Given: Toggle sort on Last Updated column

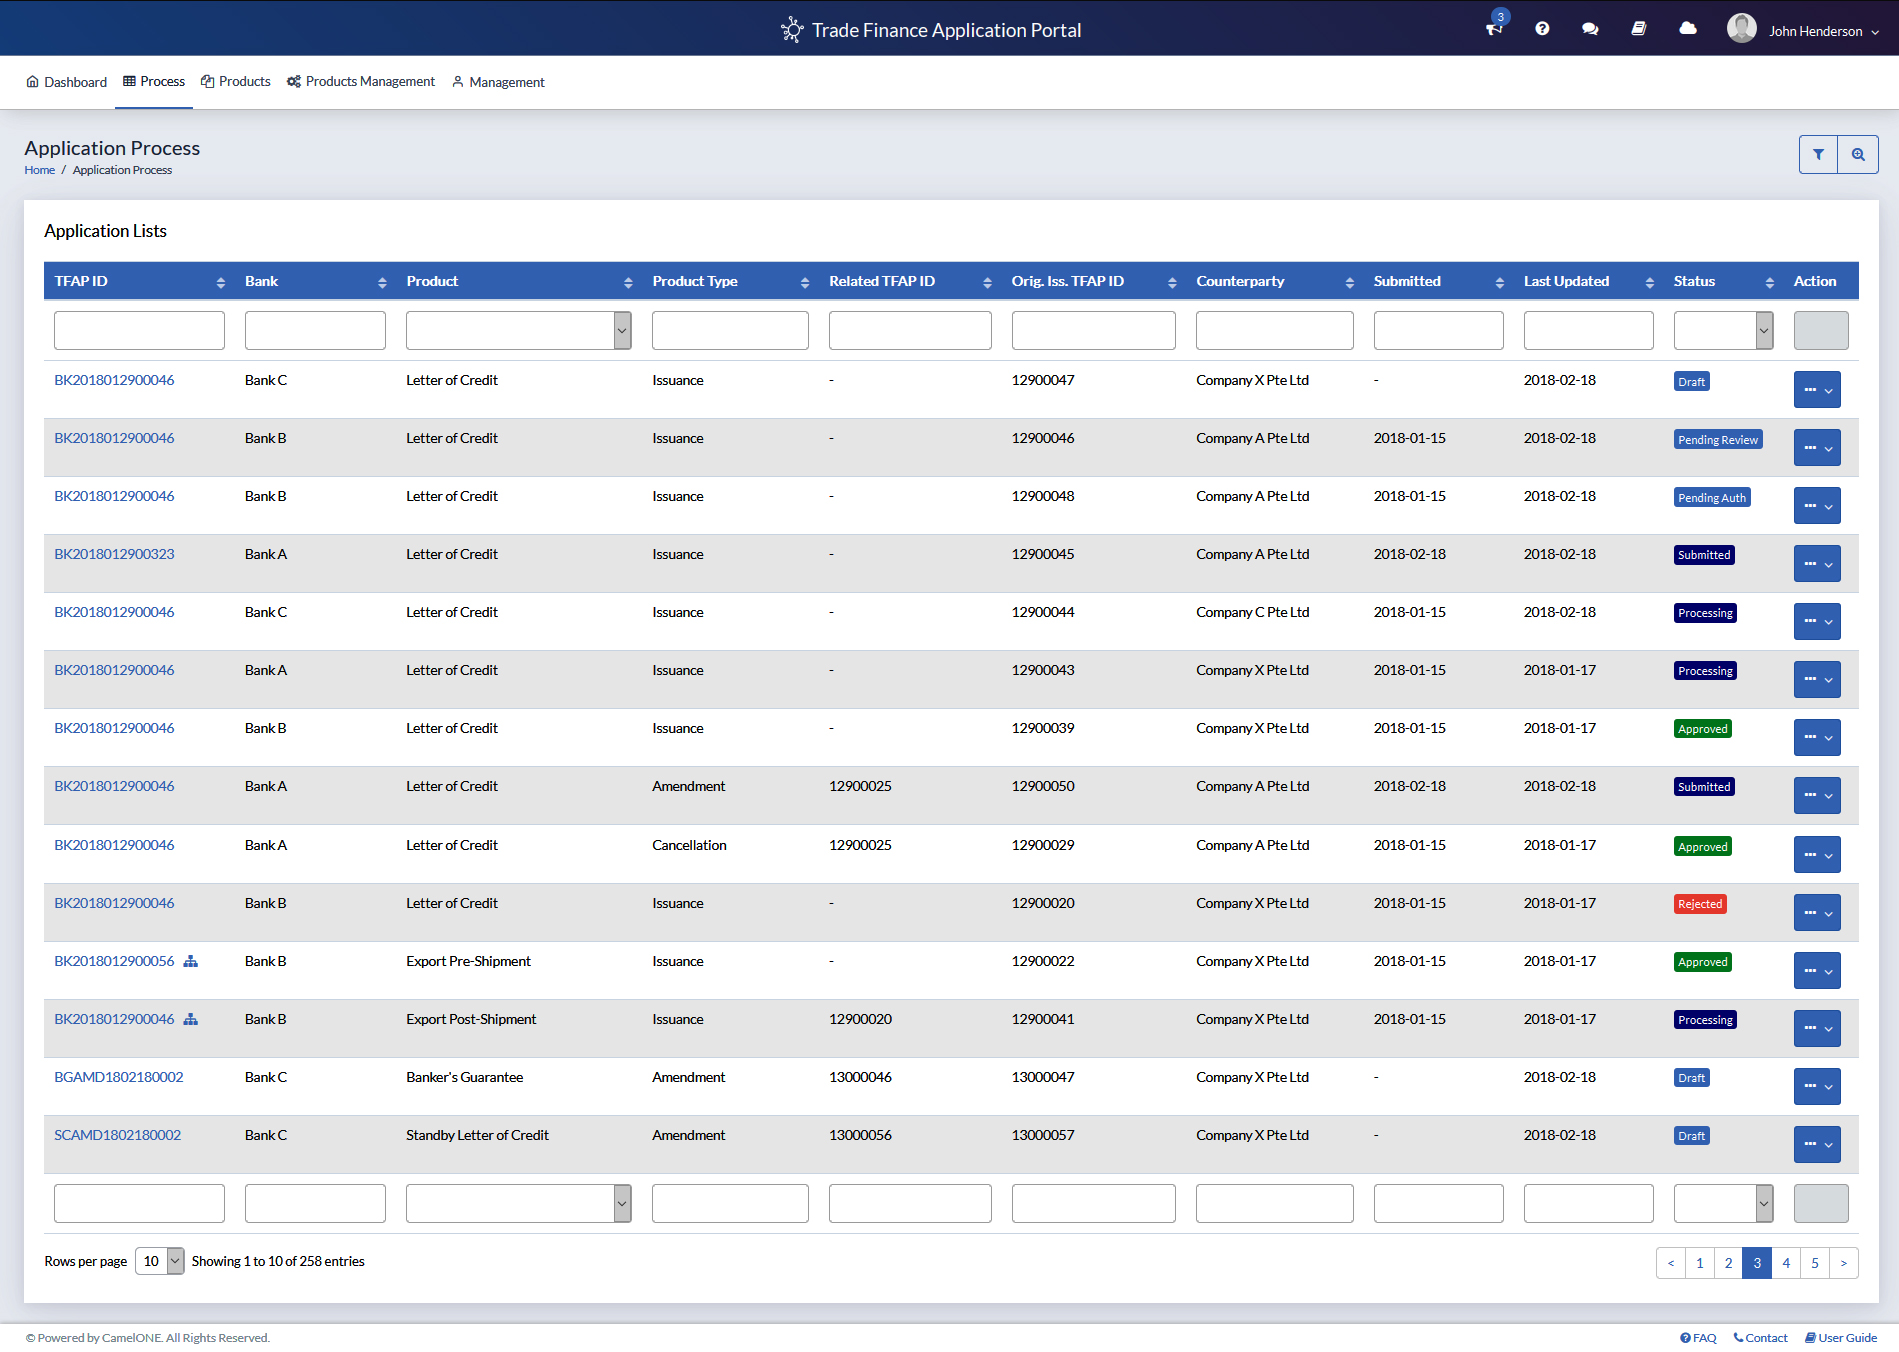Looking at the screenshot, I should (x=1649, y=283).
